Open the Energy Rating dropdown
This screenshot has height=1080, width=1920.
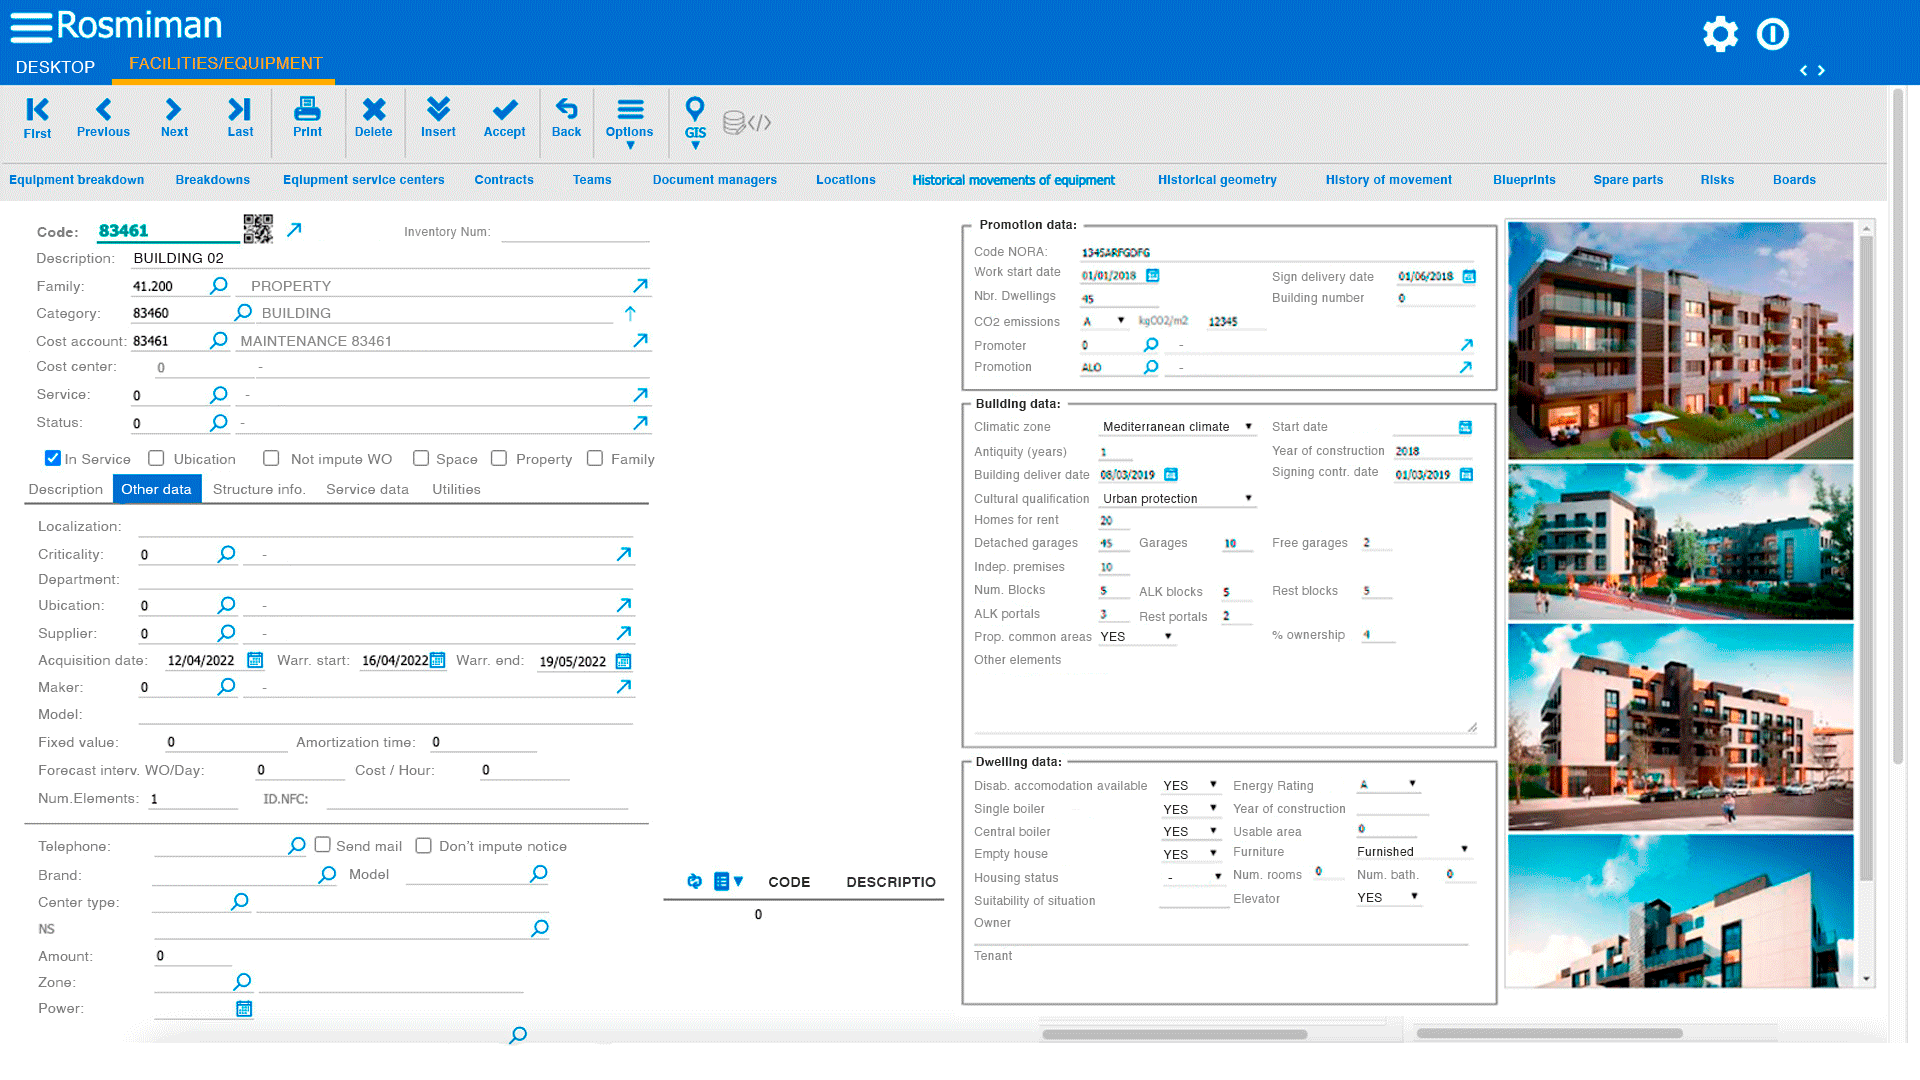click(1410, 785)
